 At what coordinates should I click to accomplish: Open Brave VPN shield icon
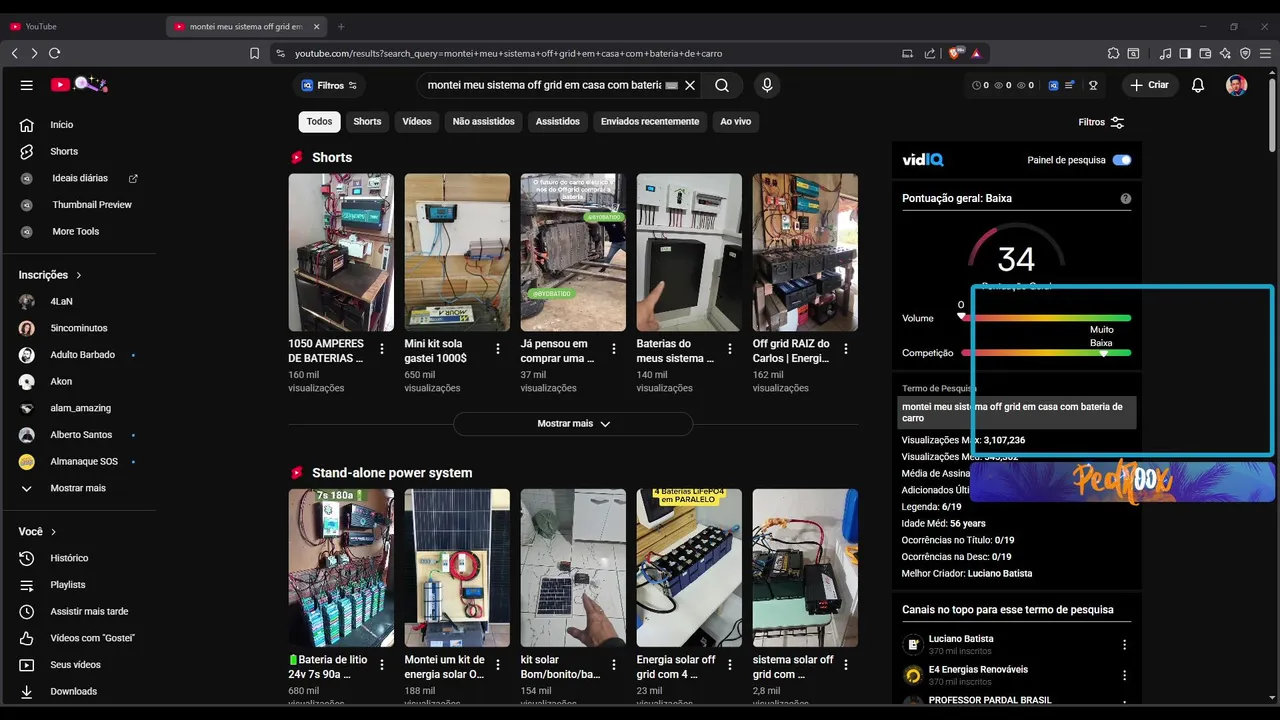[1245, 53]
